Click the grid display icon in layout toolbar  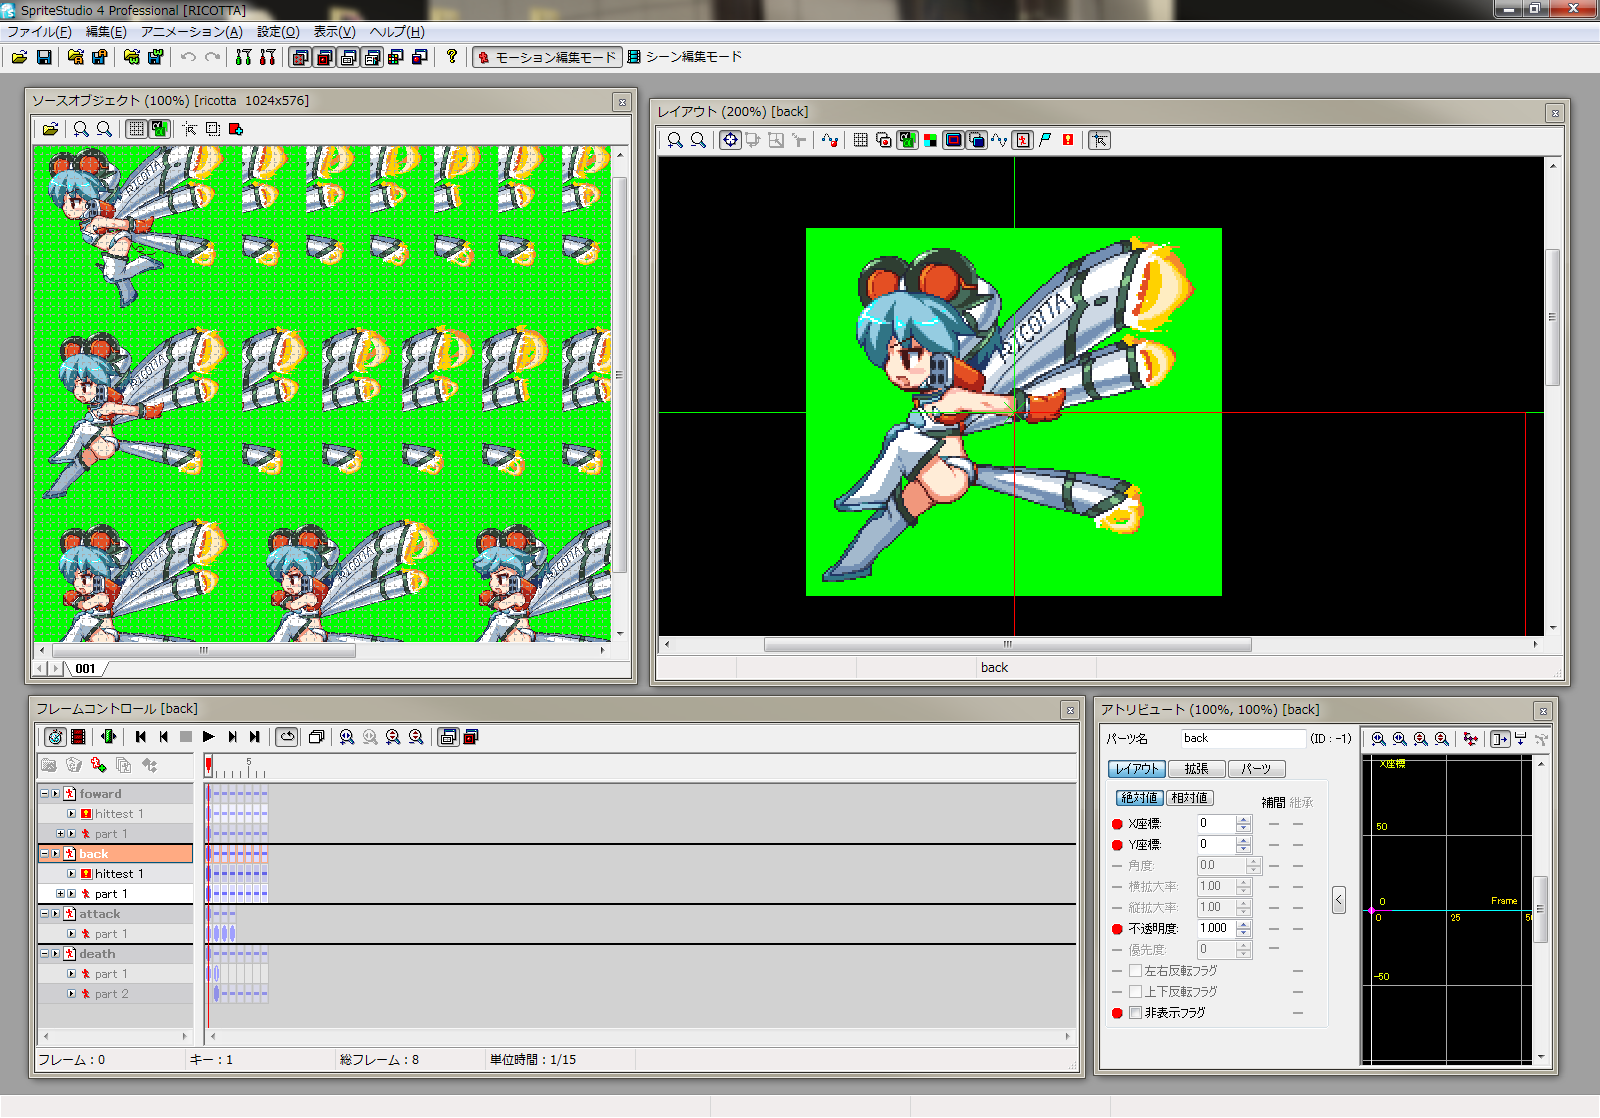[x=860, y=140]
